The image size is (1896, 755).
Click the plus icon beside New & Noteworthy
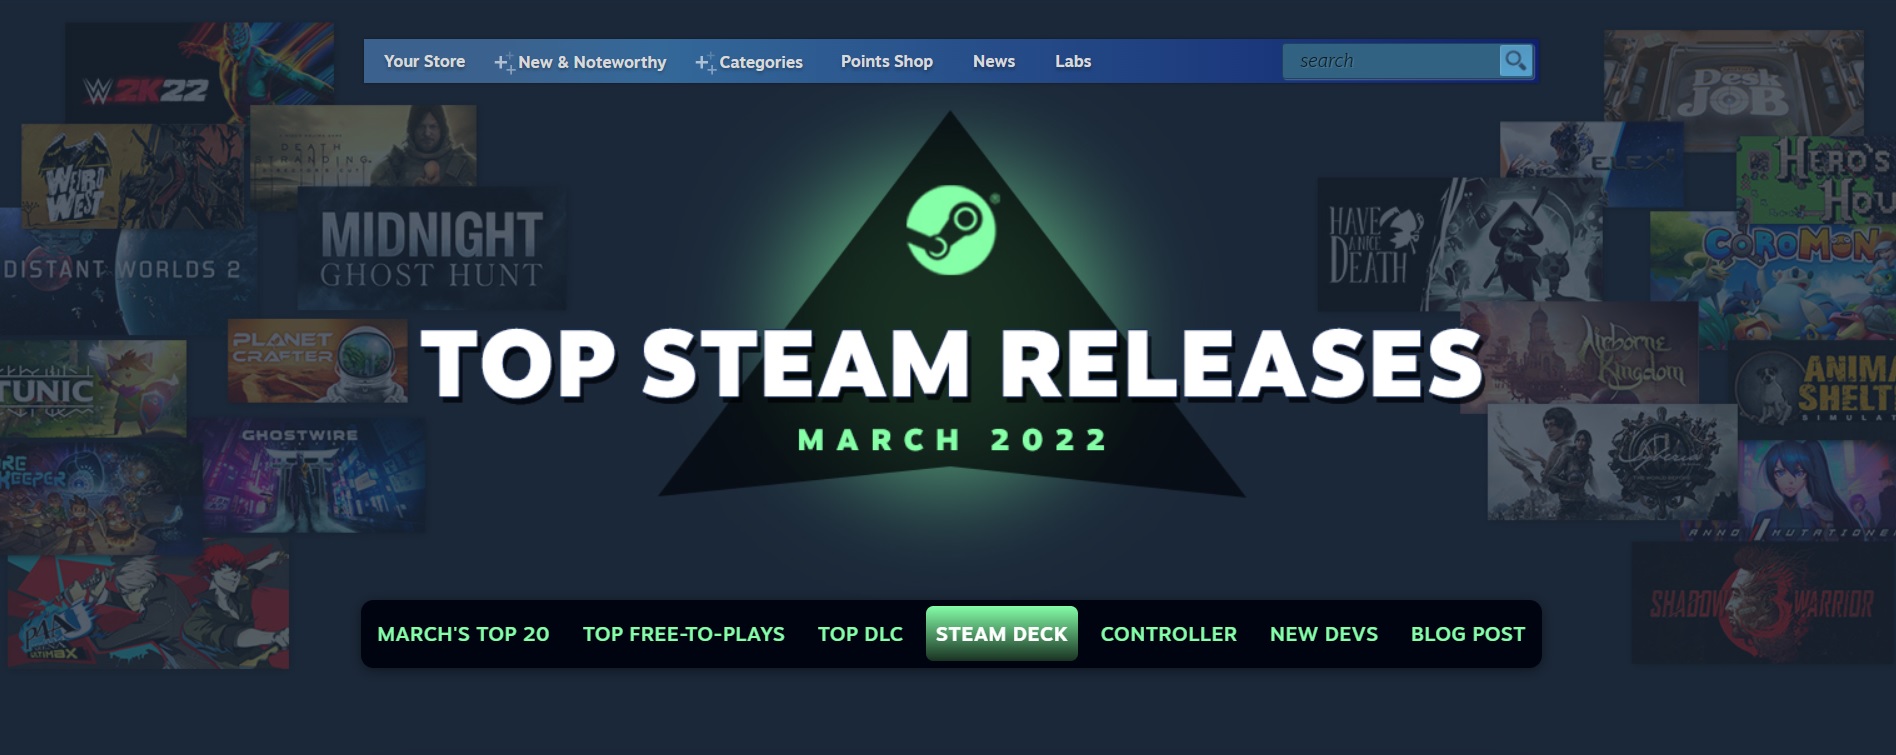tap(504, 62)
